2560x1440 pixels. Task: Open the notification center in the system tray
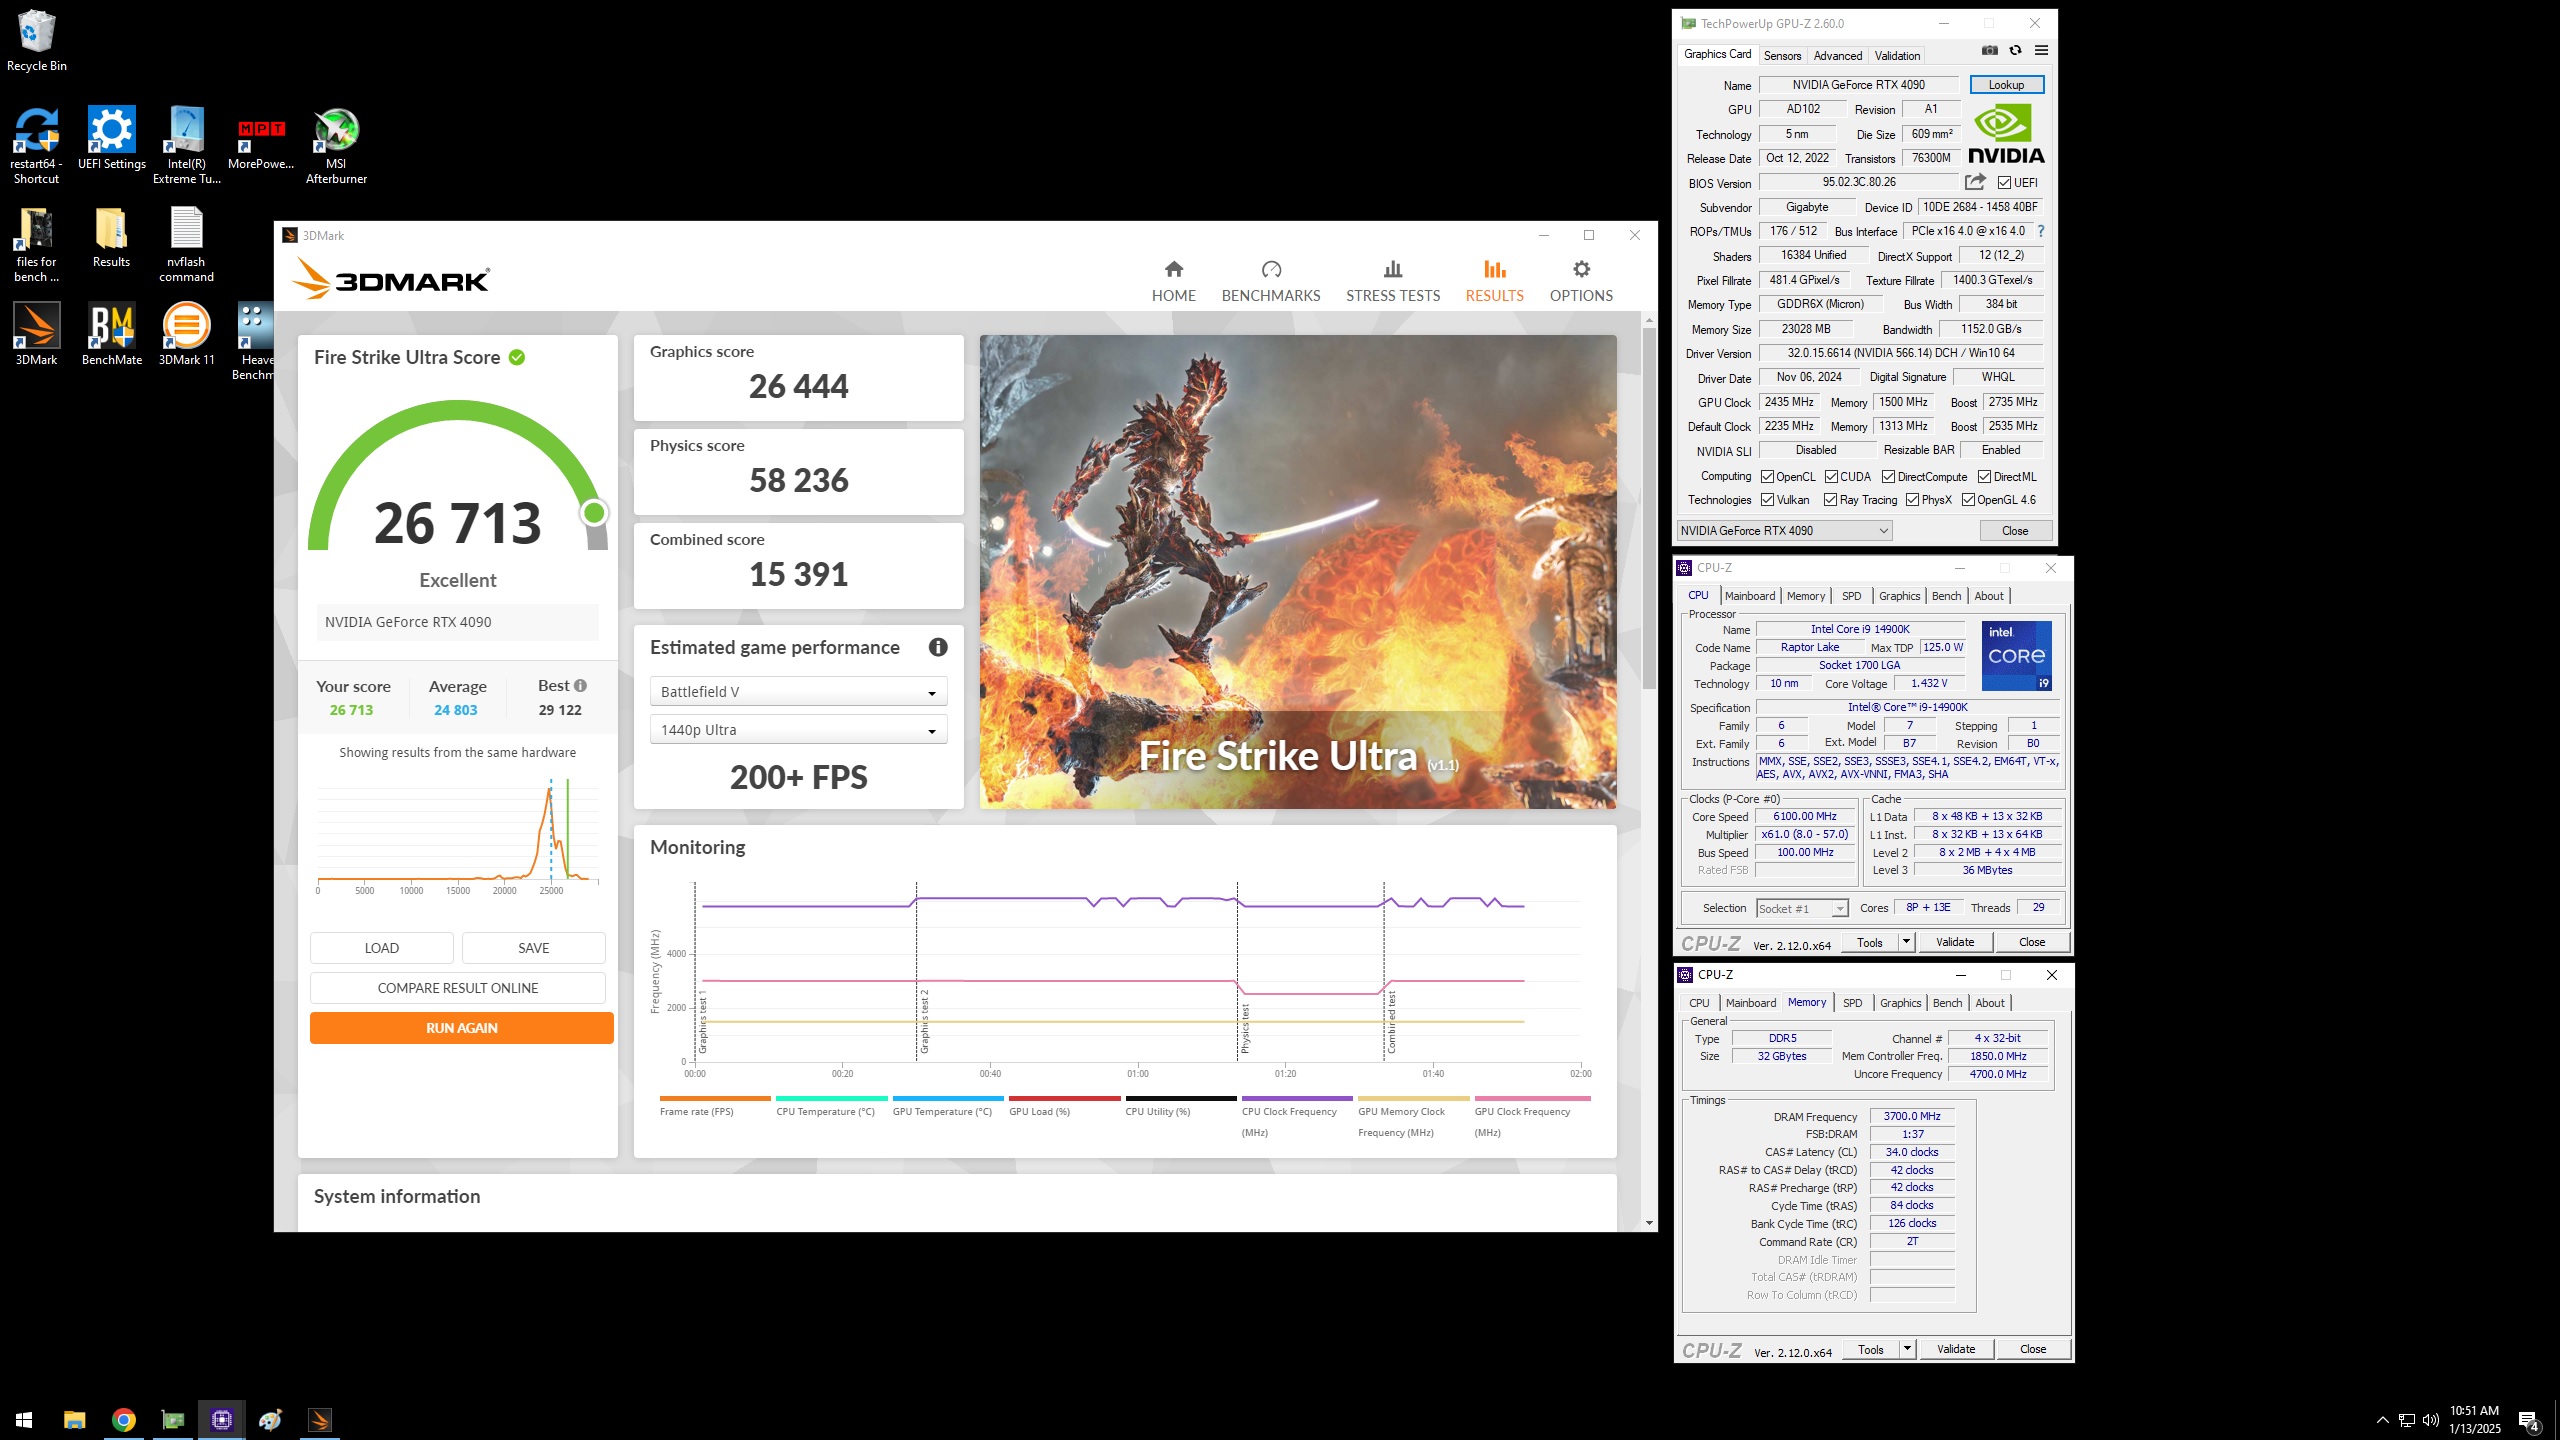(x=2530, y=1420)
